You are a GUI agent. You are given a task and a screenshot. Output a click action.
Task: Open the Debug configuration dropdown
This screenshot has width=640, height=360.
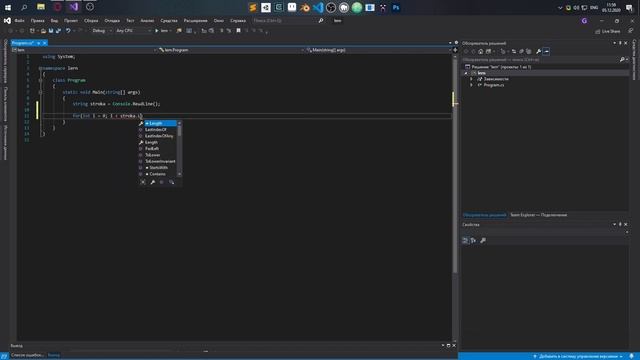[x=102, y=31]
